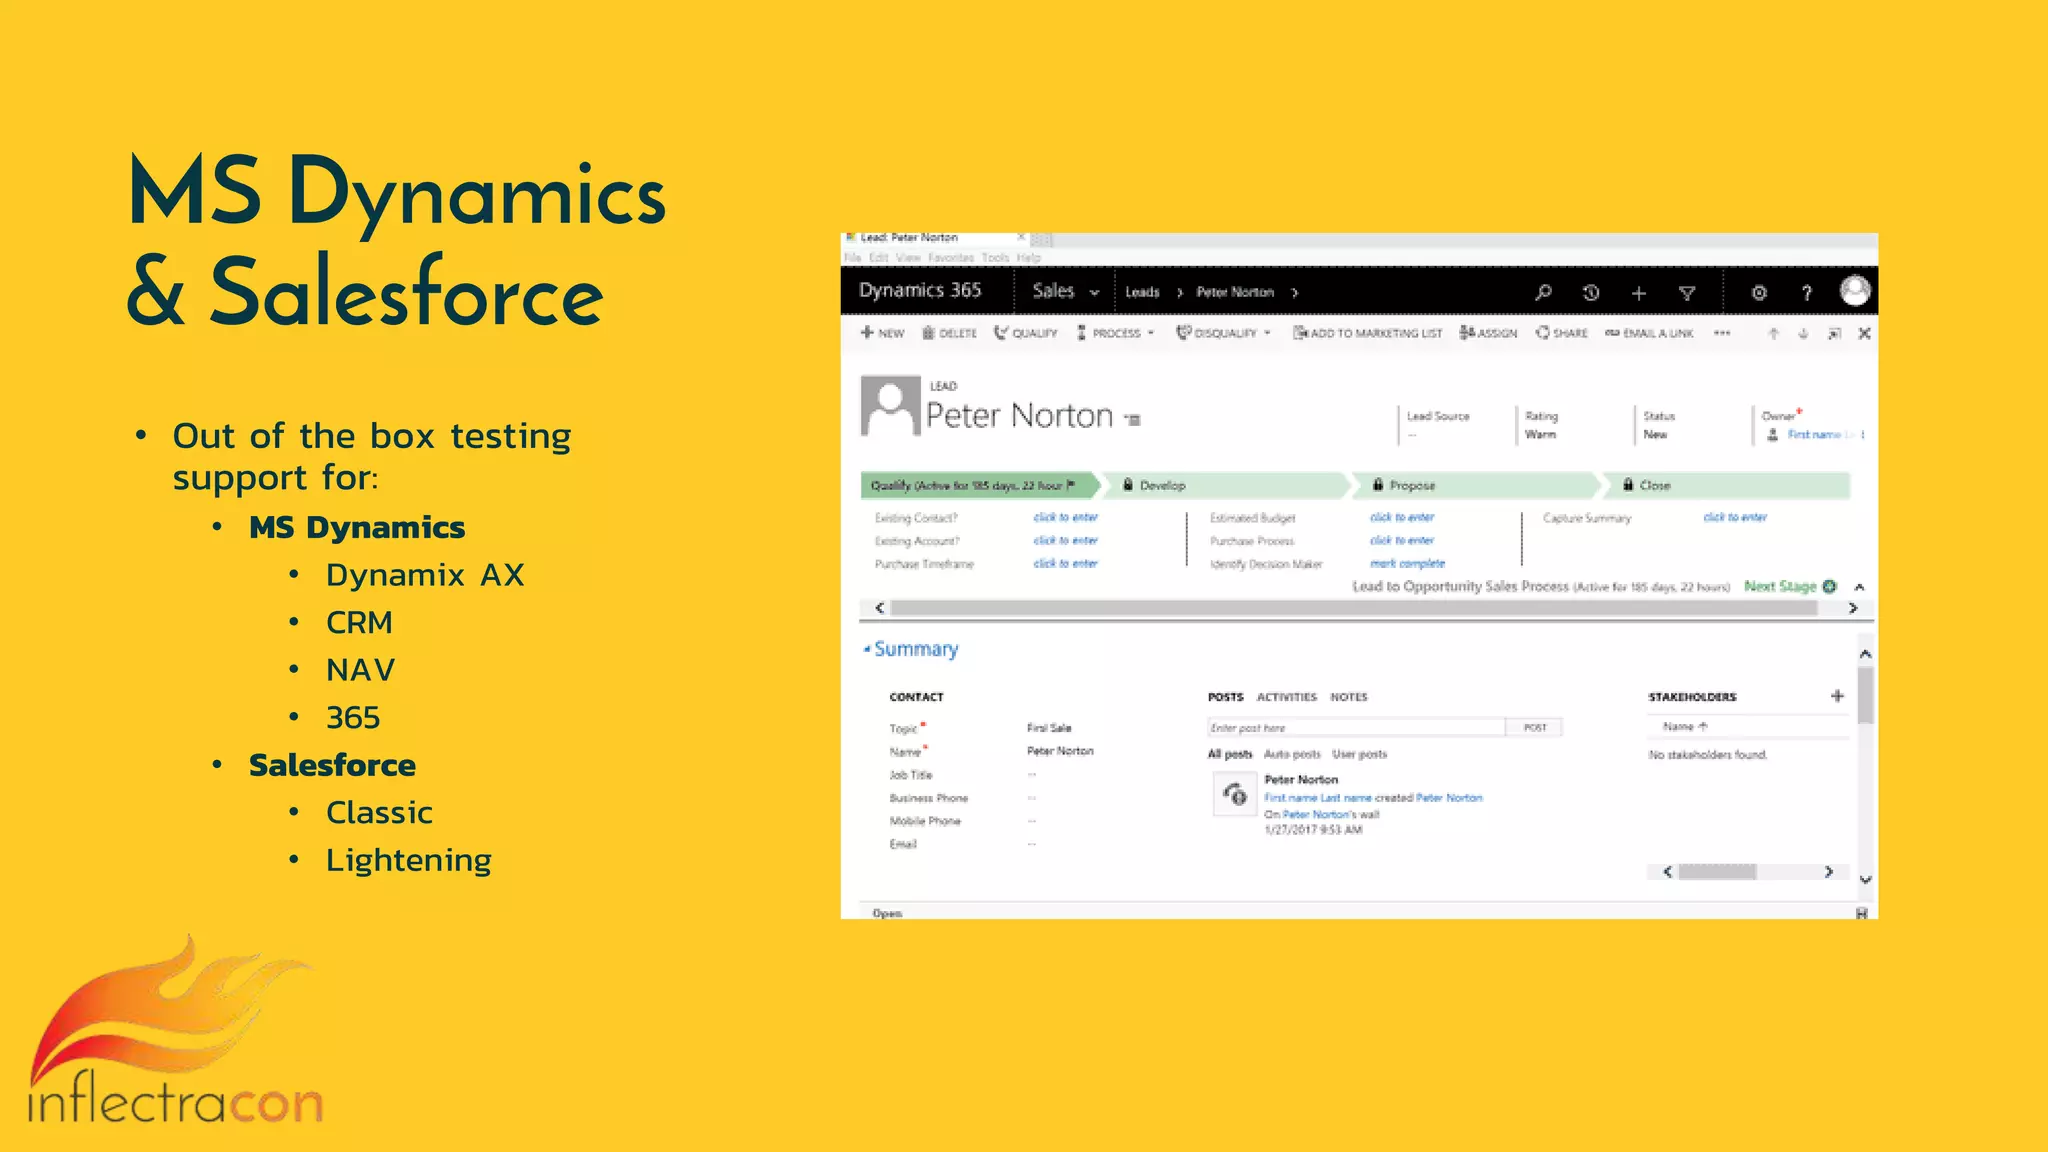This screenshot has width=2048, height=1152.
Task: Open the user profile avatar
Action: [x=1855, y=291]
